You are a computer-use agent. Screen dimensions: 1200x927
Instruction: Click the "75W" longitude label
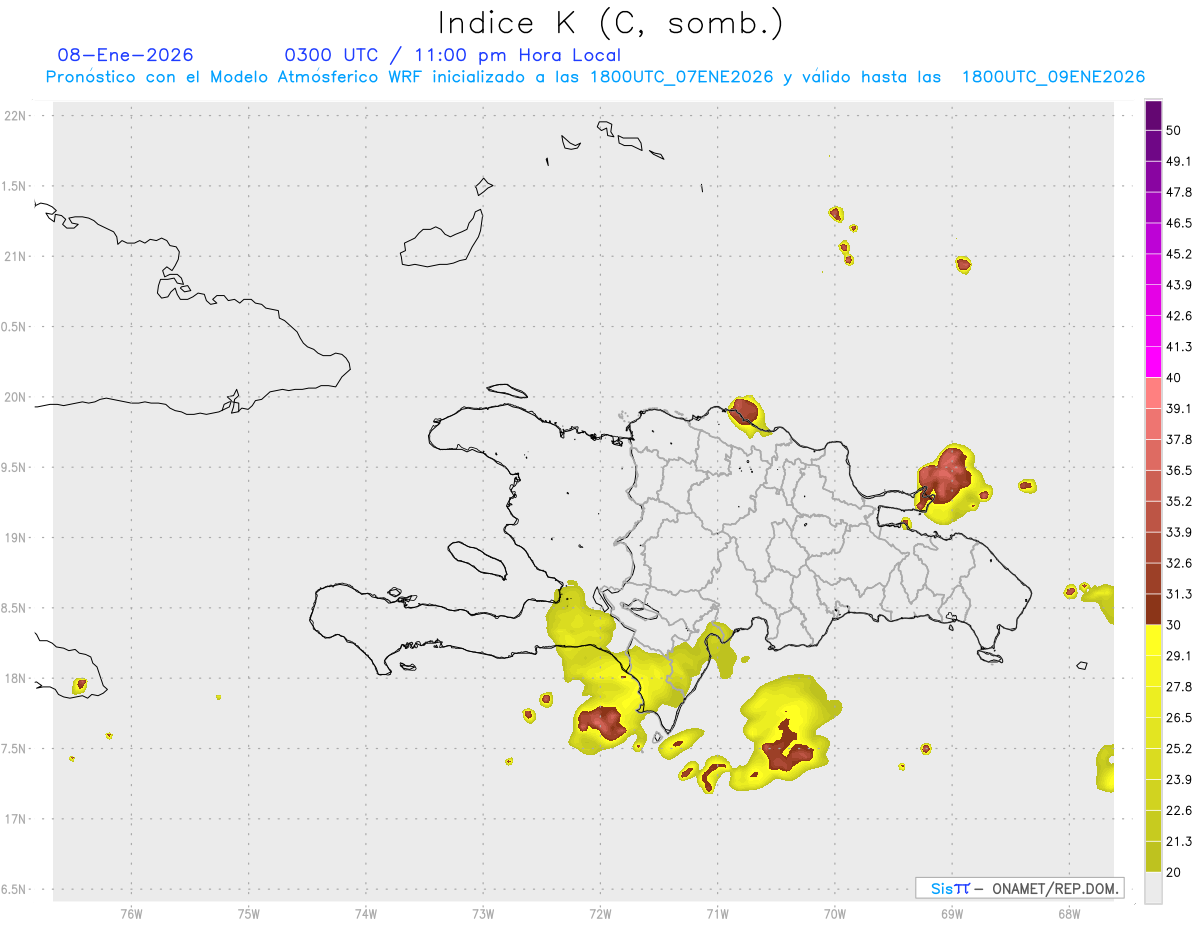[x=249, y=914]
